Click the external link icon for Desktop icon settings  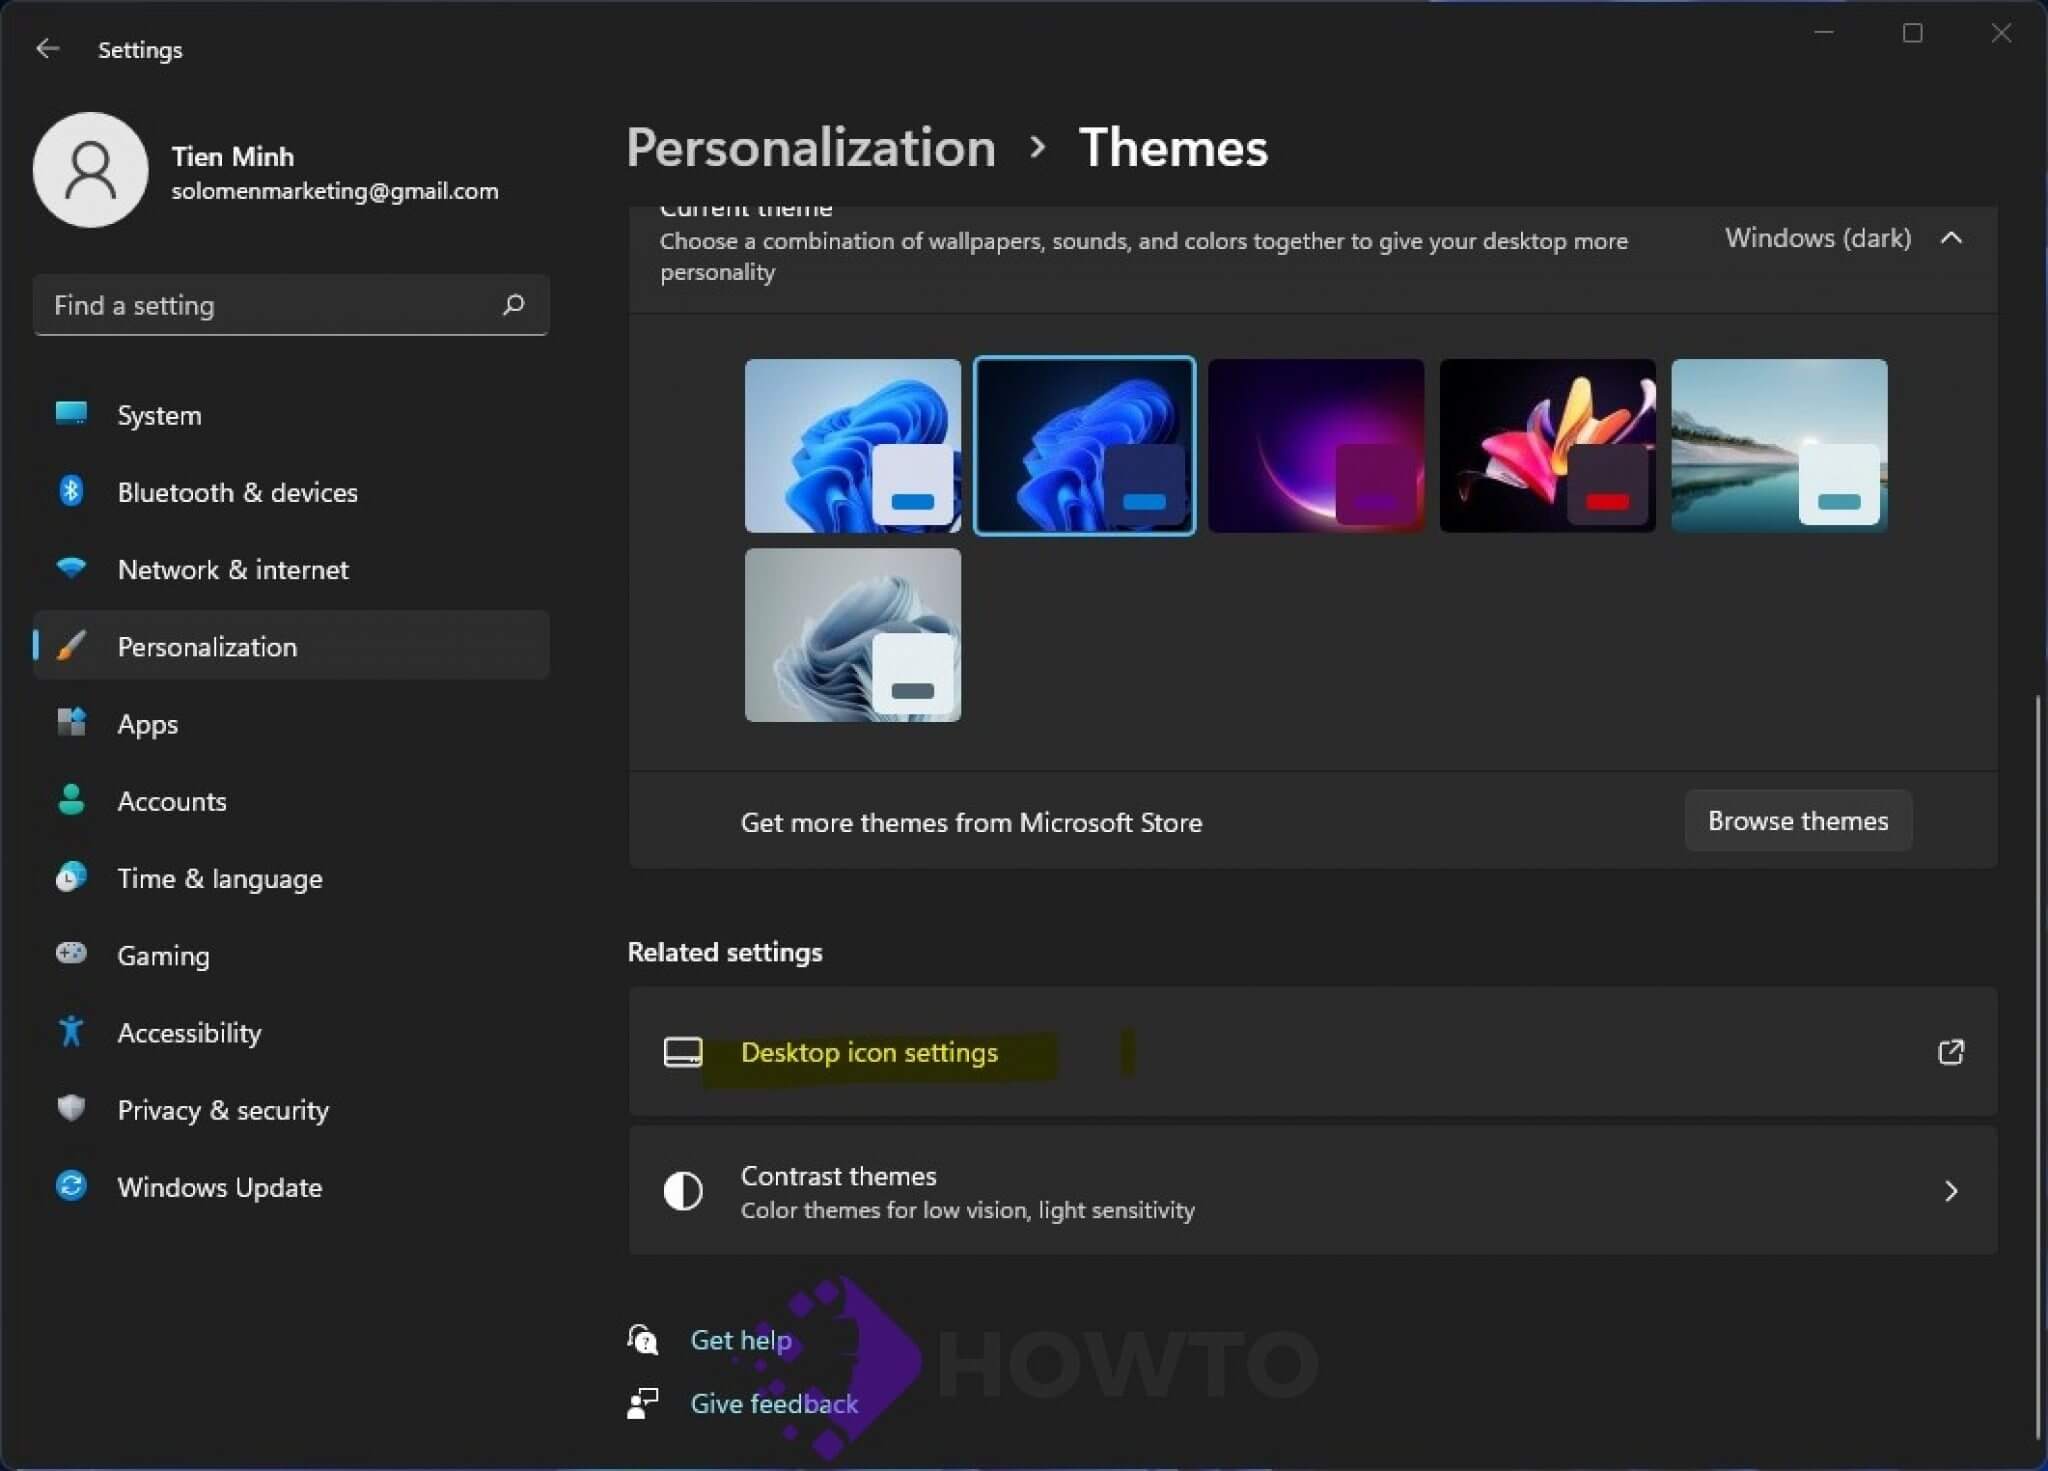point(1951,1052)
